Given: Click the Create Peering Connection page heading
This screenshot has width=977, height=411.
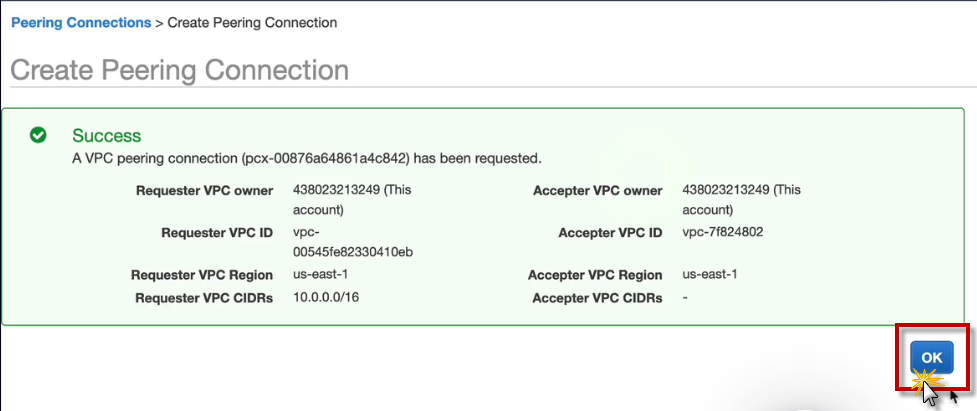Looking at the screenshot, I should click(180, 70).
